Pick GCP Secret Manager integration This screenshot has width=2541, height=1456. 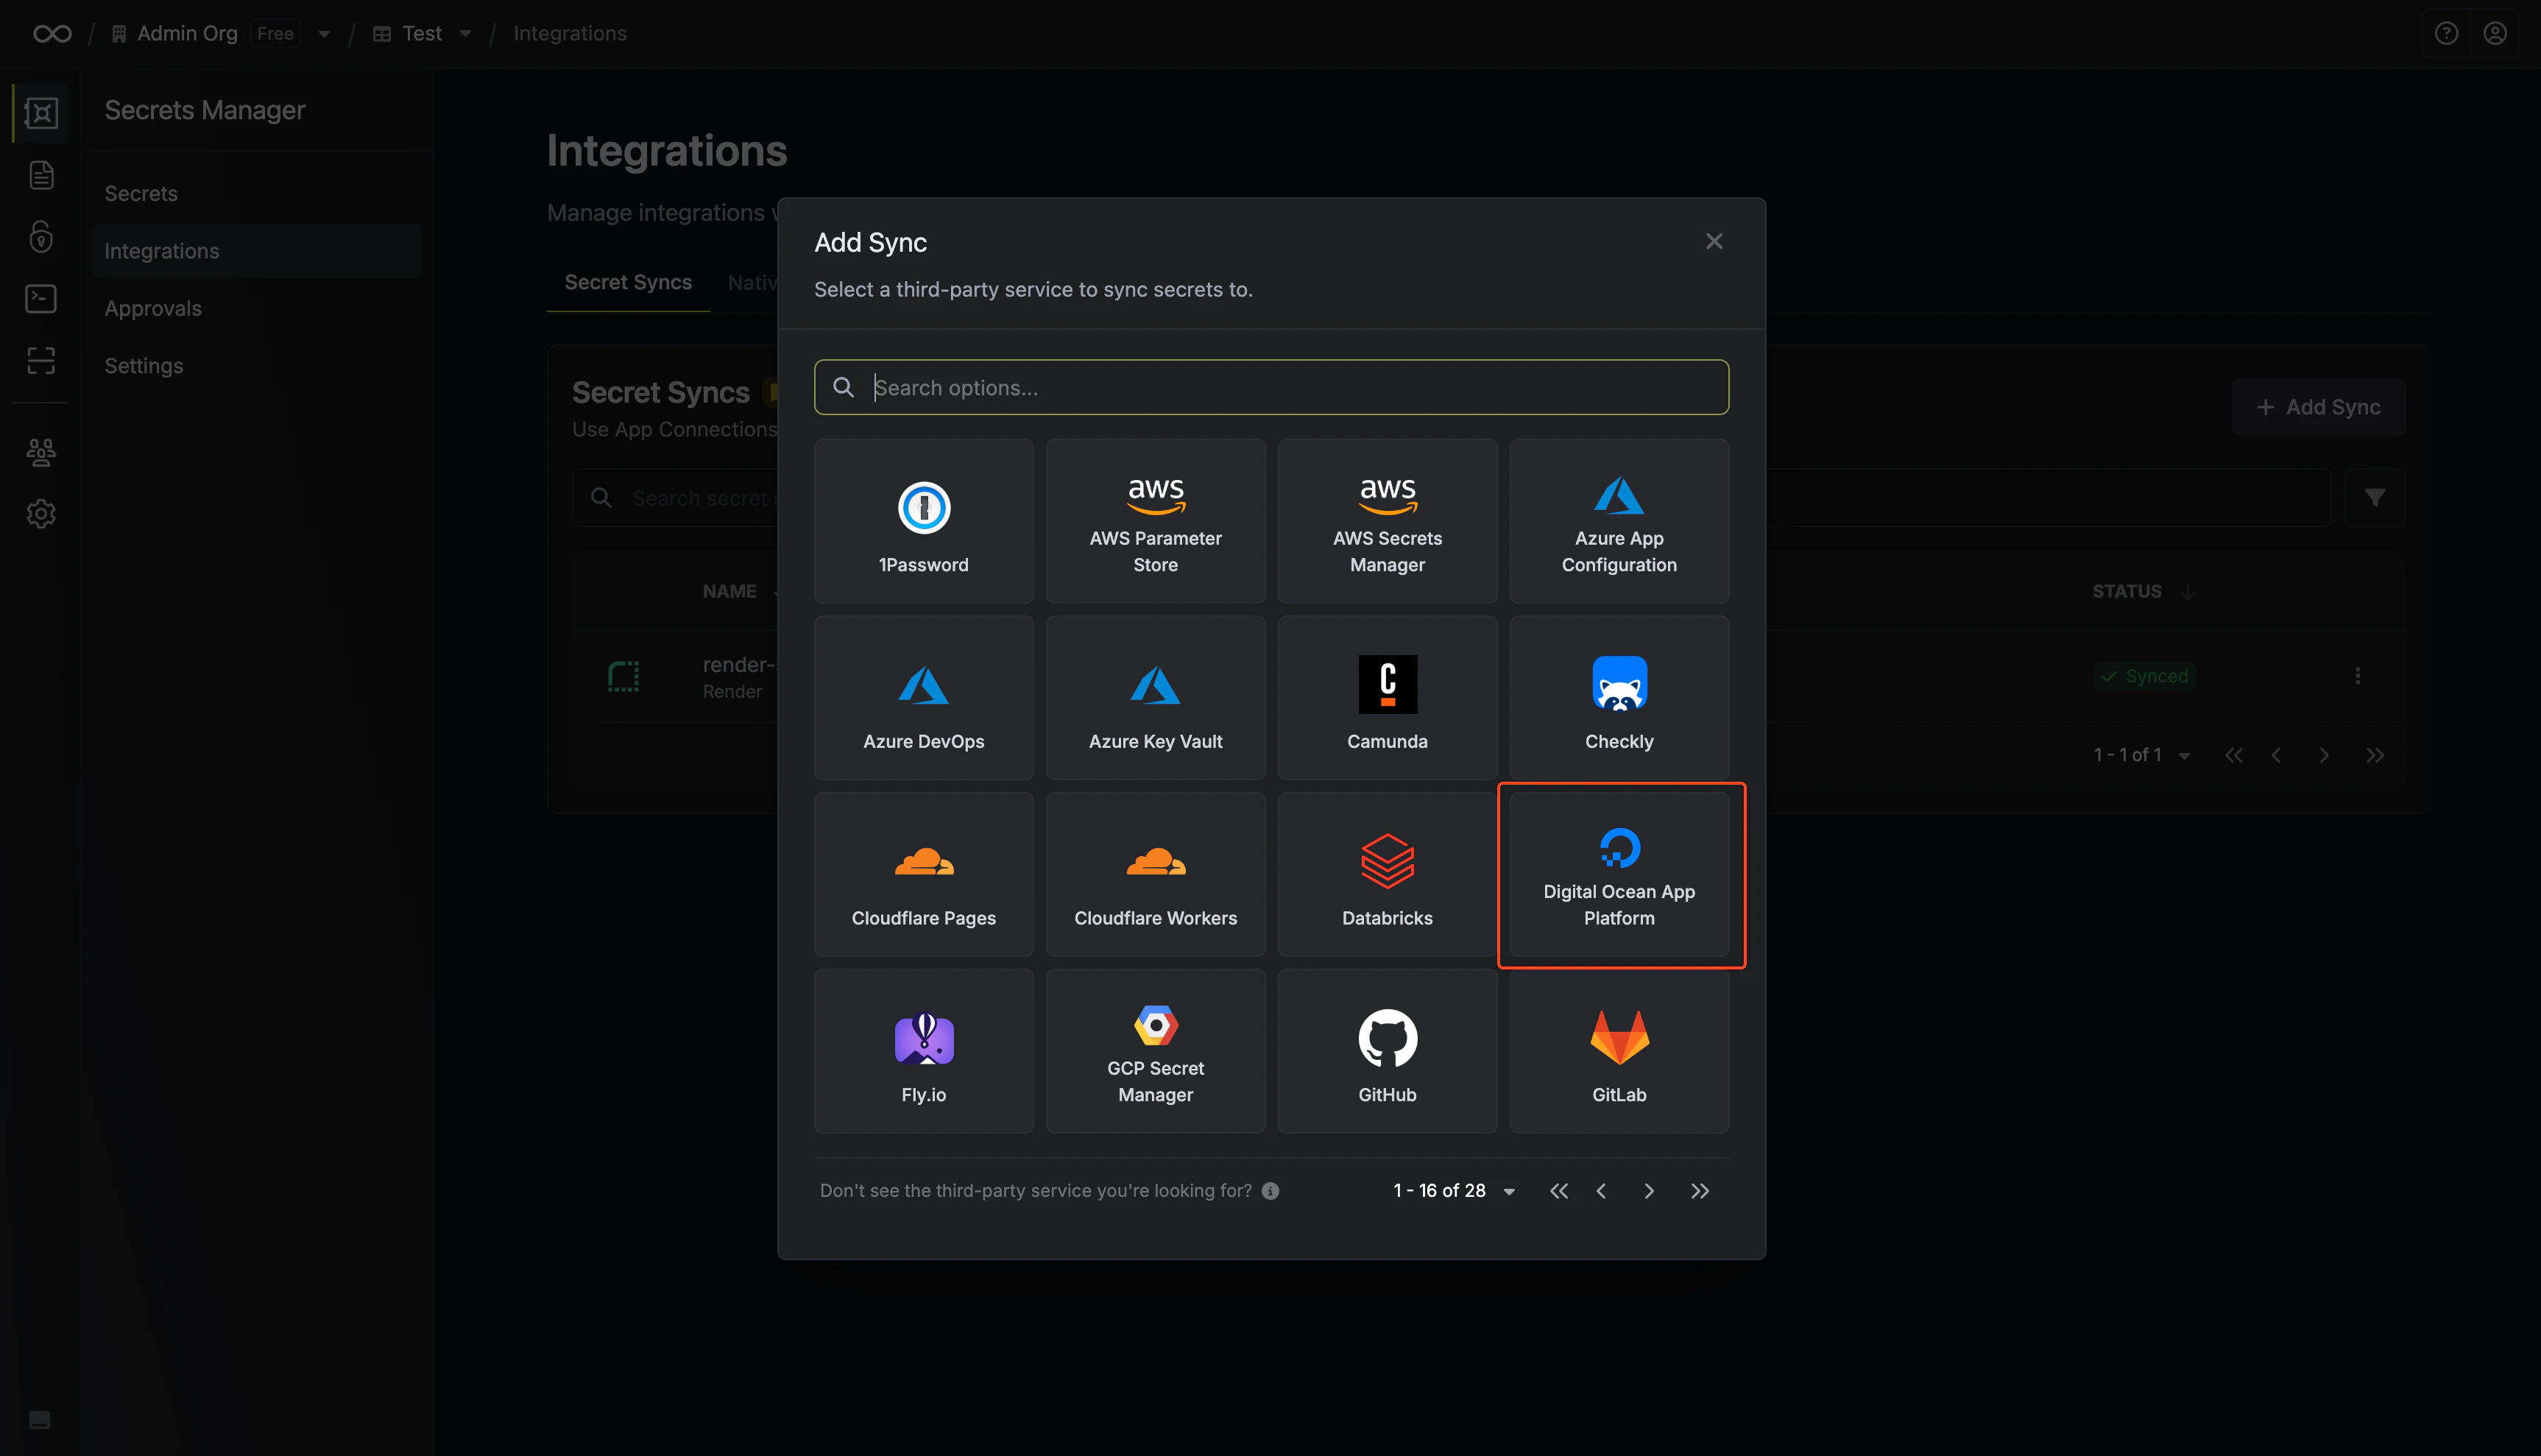tap(1155, 1051)
